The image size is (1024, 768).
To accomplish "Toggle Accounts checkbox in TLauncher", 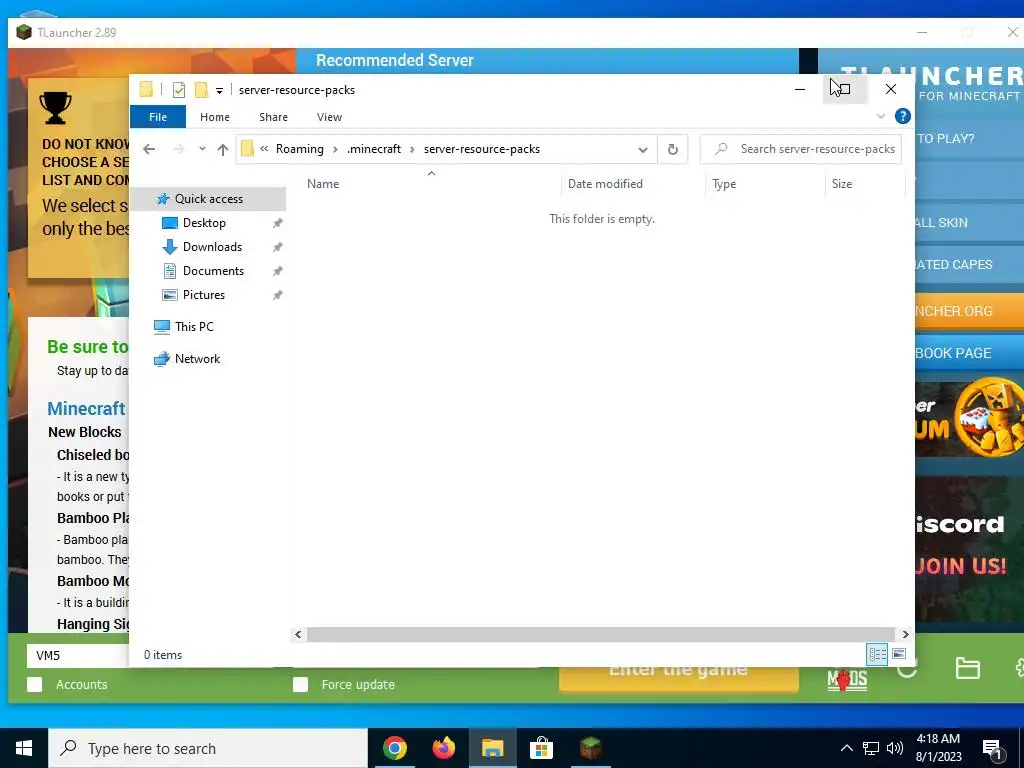I will click(x=35, y=684).
